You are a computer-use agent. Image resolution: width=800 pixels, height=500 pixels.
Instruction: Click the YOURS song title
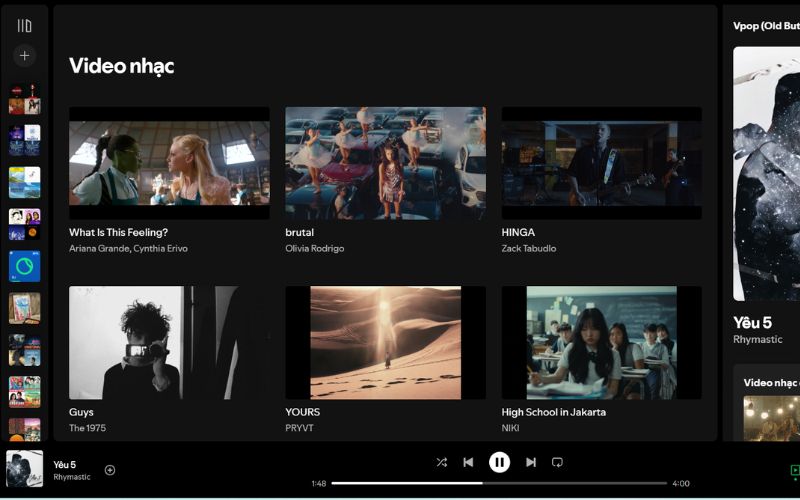303,412
